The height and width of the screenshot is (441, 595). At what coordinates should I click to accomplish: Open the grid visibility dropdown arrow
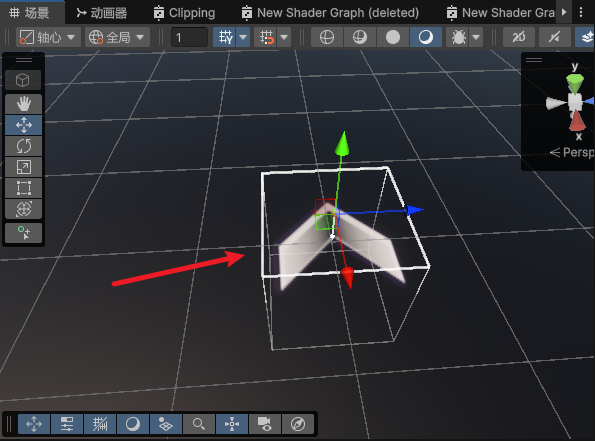pyautogui.click(x=243, y=37)
